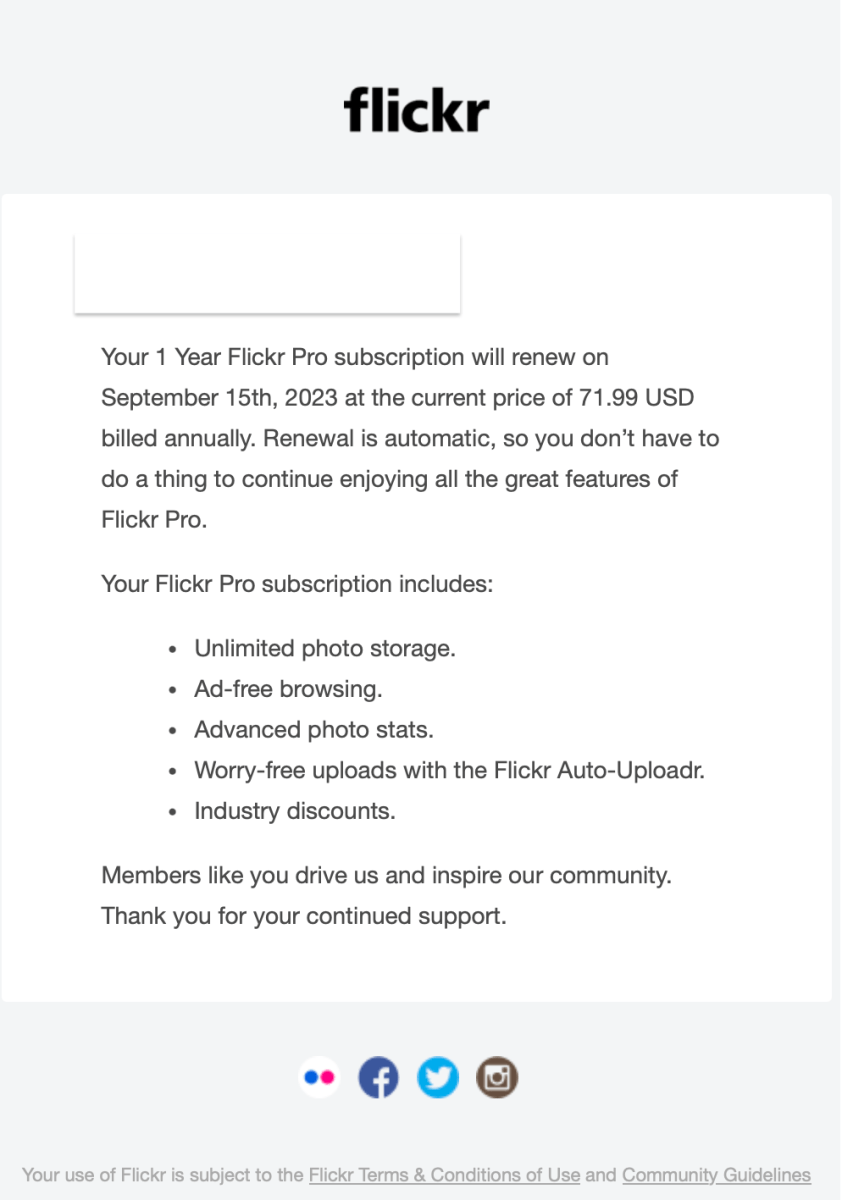The width and height of the screenshot is (842, 1200).
Task: Click "Your use of Flickr is subject" footer text
Action: 160,1175
